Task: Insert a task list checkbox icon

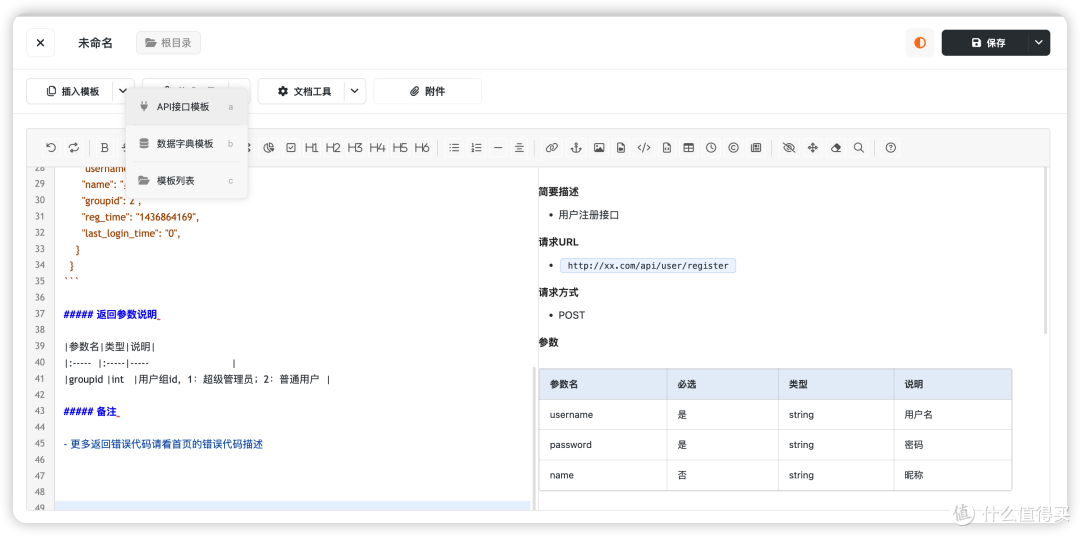Action: pyautogui.click(x=291, y=147)
